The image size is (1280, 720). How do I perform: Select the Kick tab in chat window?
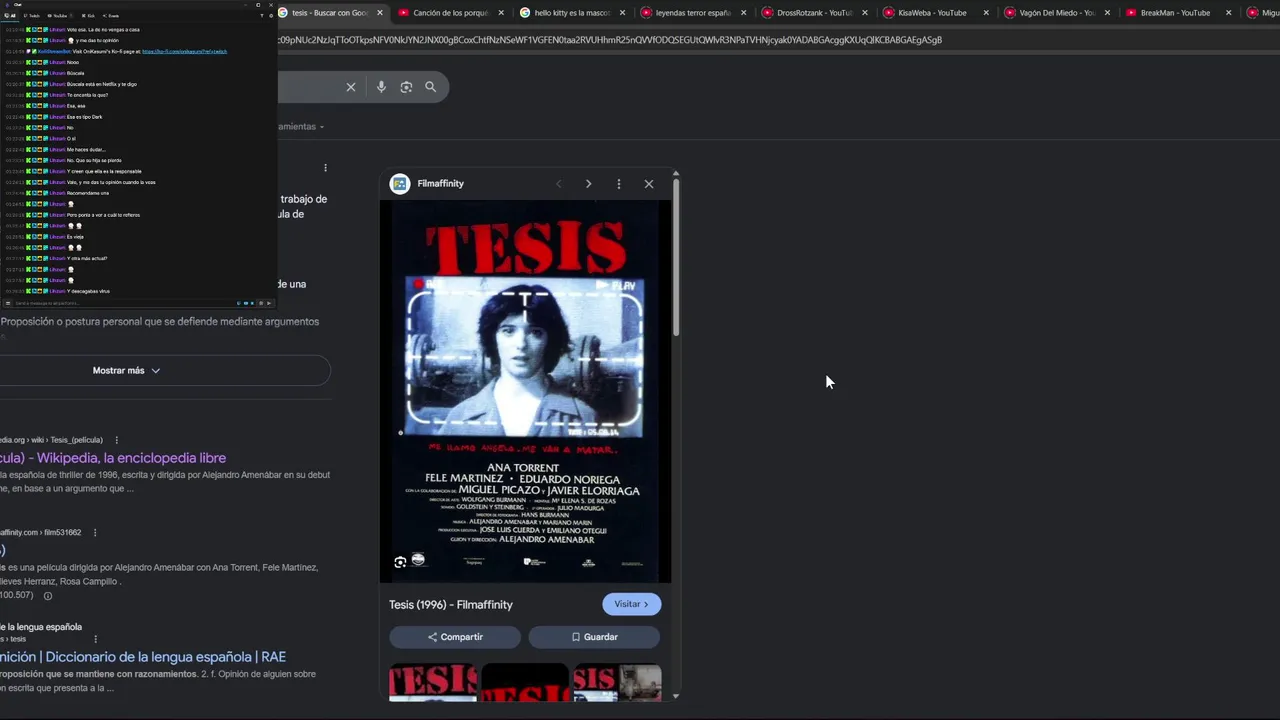click(87, 16)
